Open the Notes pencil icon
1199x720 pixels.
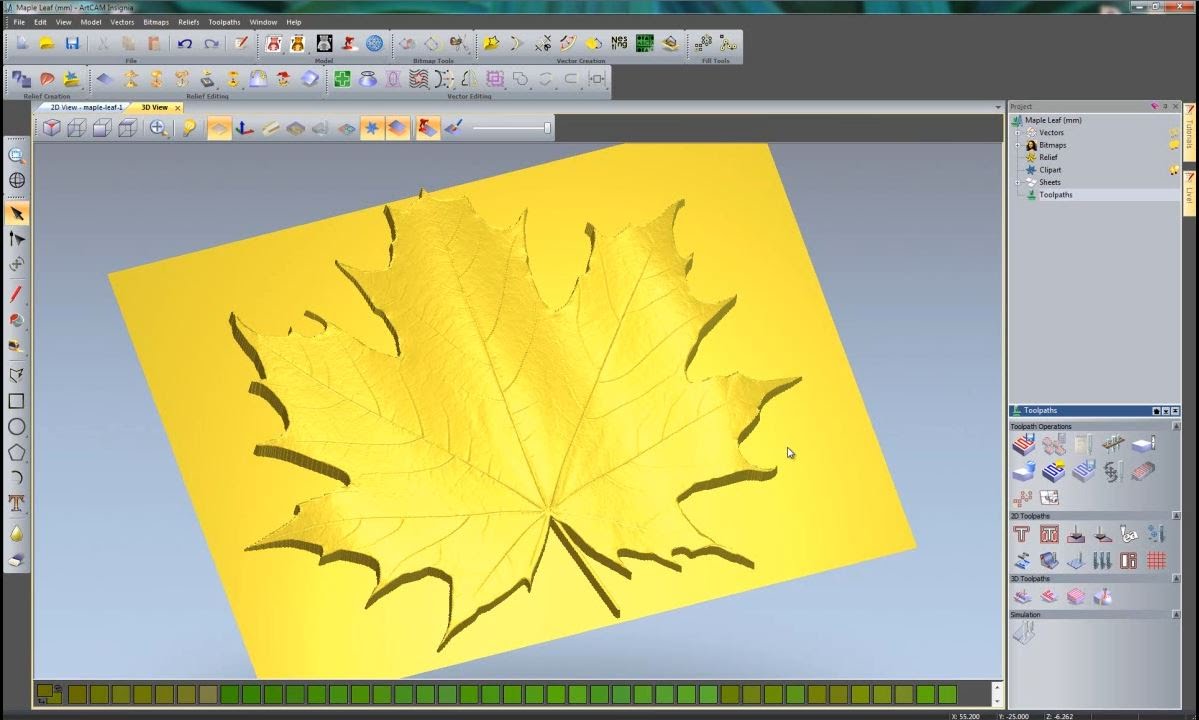click(241, 44)
